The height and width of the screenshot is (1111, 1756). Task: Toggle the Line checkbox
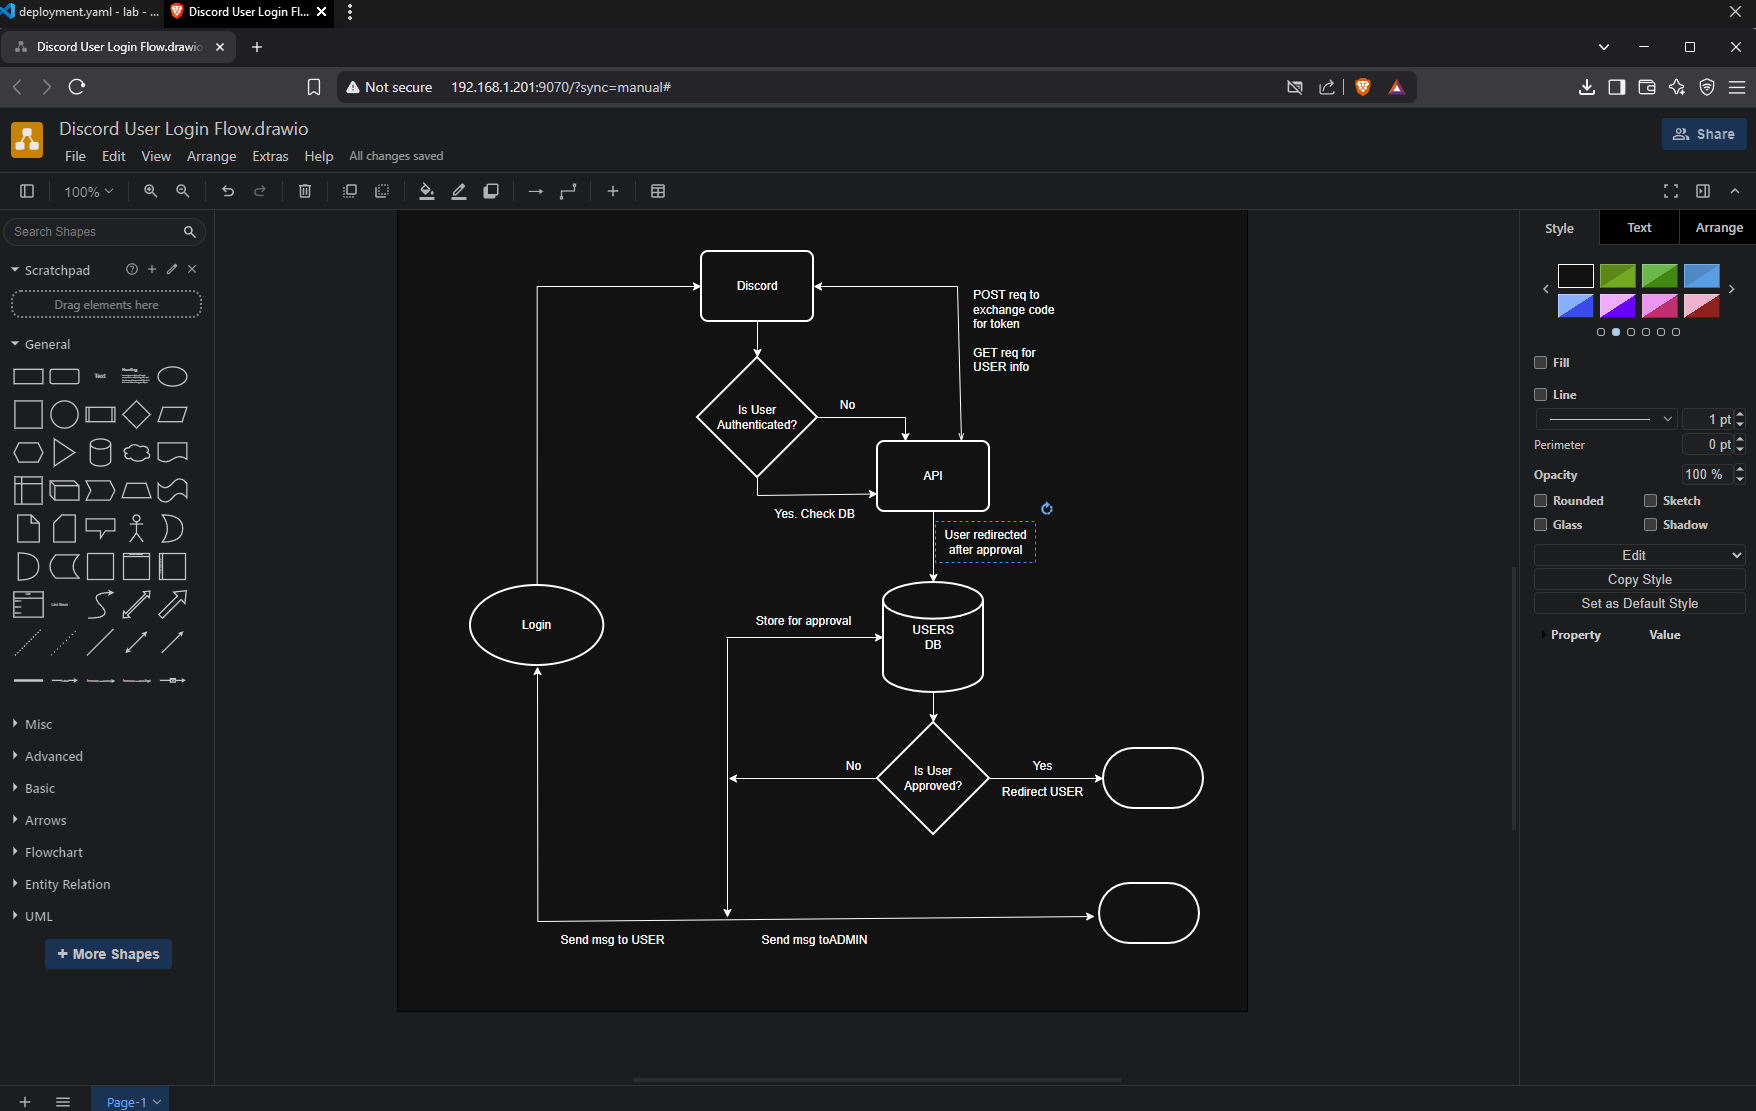[x=1541, y=395]
